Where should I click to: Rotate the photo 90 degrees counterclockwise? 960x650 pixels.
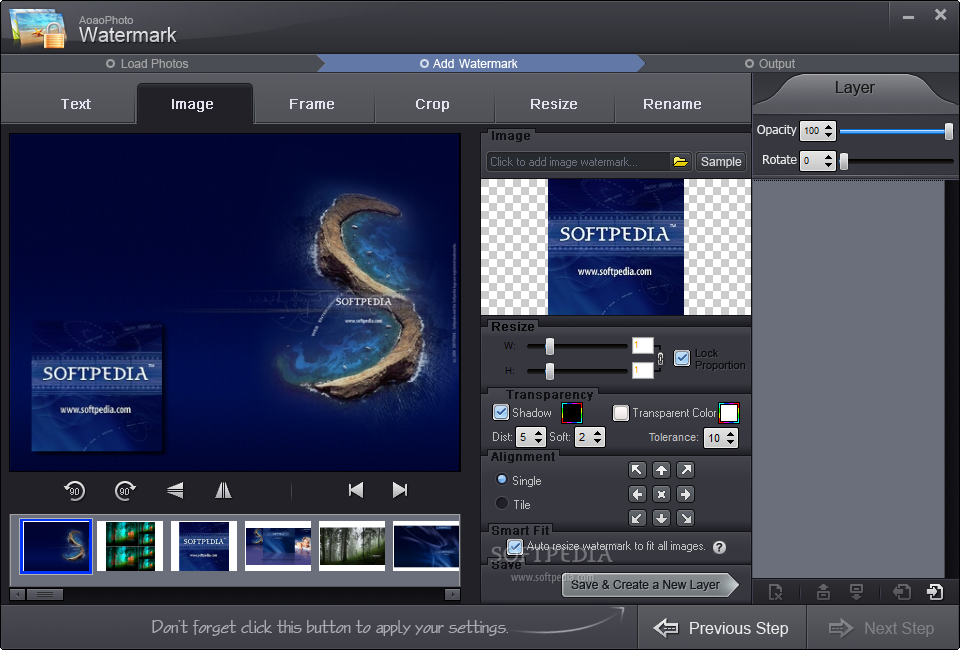tap(75, 490)
